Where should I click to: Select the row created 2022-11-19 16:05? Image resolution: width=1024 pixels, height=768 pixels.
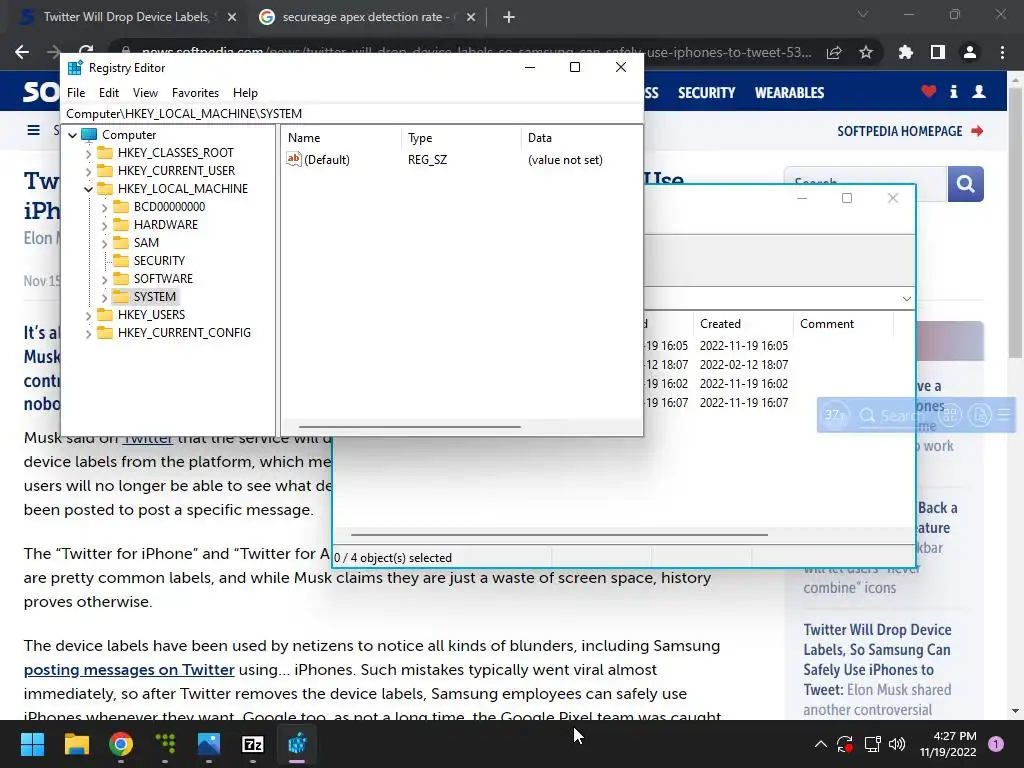pos(744,345)
